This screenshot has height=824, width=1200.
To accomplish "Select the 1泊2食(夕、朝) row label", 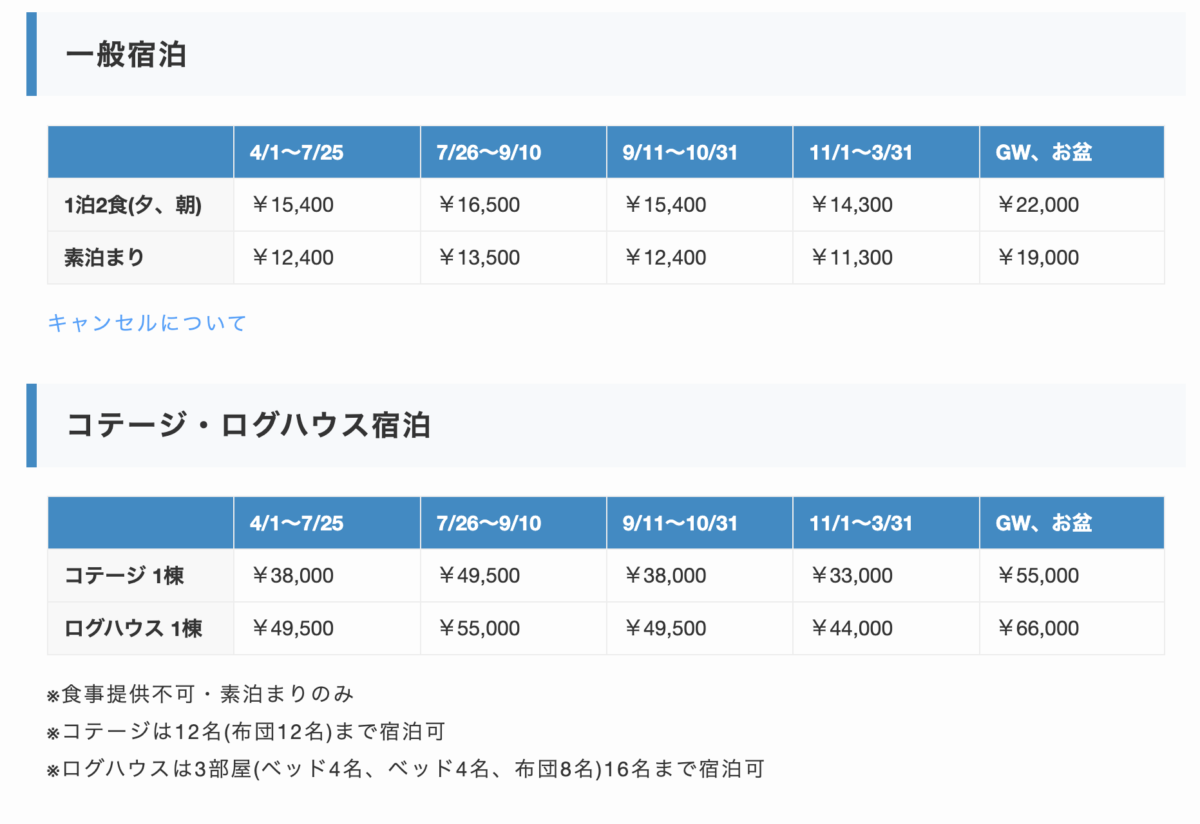I will (133, 205).
